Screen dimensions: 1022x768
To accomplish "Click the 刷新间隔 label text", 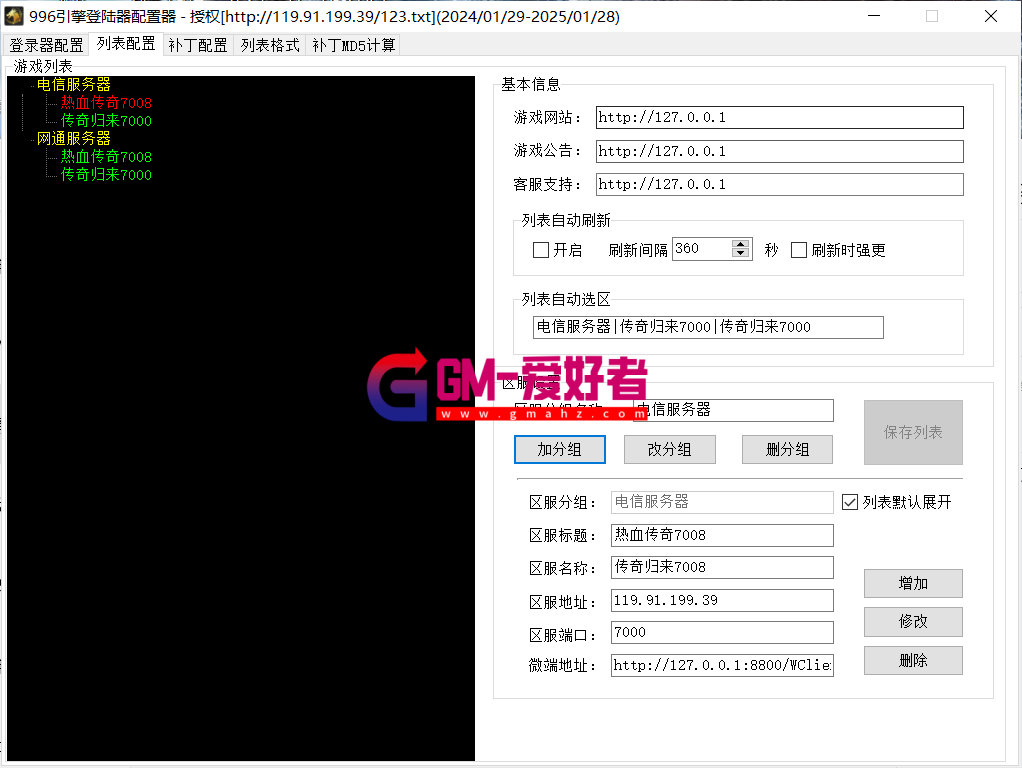I will click(x=638, y=251).
